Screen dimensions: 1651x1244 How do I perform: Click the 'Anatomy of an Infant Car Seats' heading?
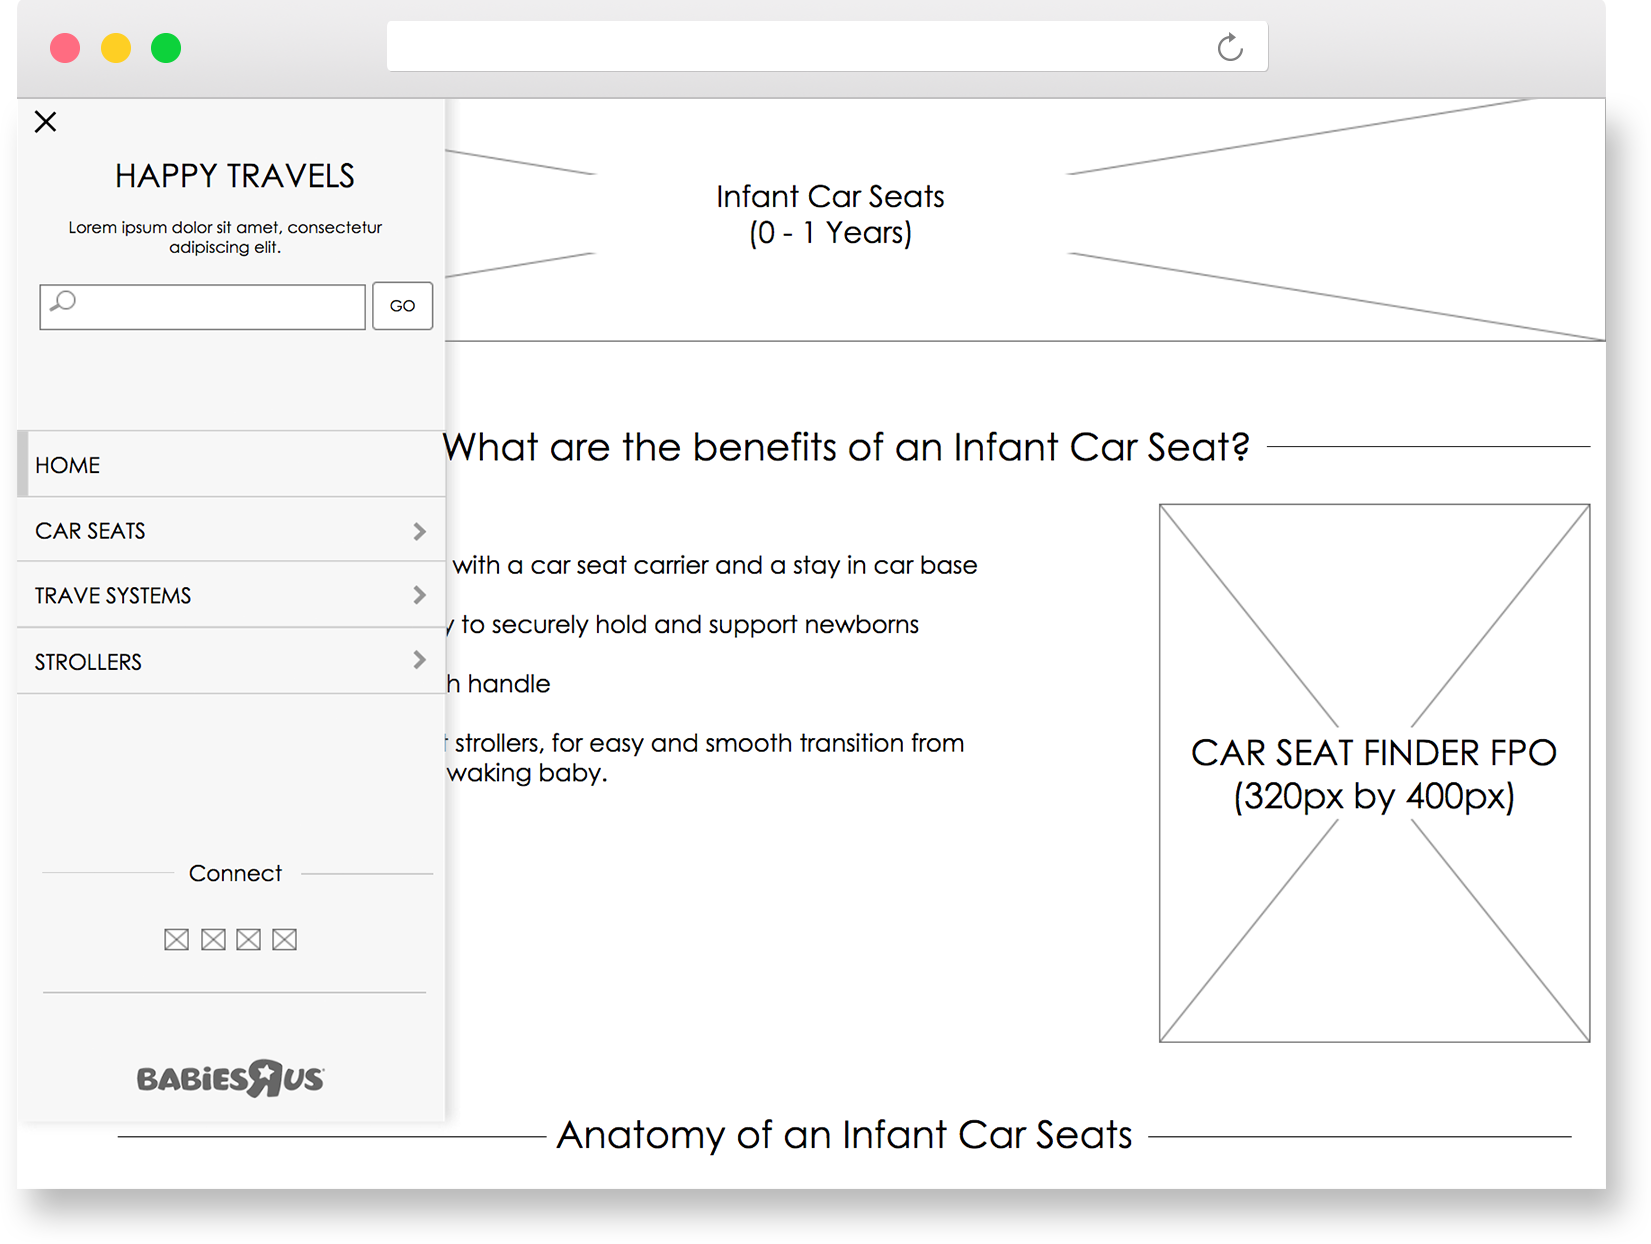[x=844, y=1135]
